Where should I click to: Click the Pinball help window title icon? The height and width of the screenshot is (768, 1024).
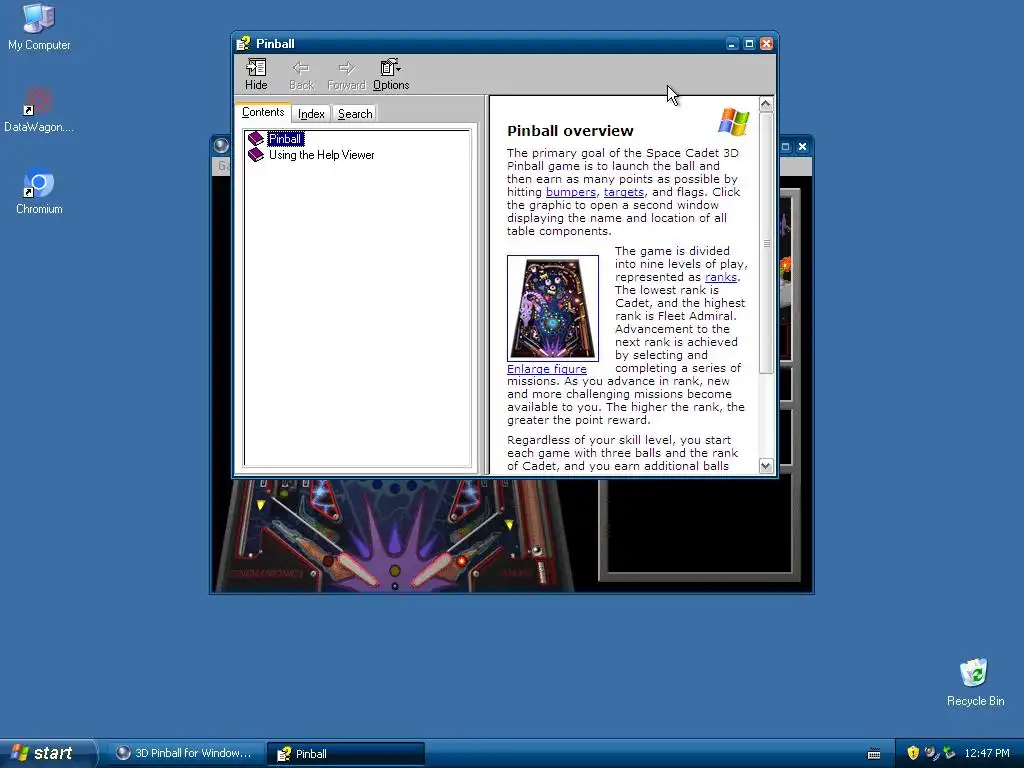[x=244, y=44]
